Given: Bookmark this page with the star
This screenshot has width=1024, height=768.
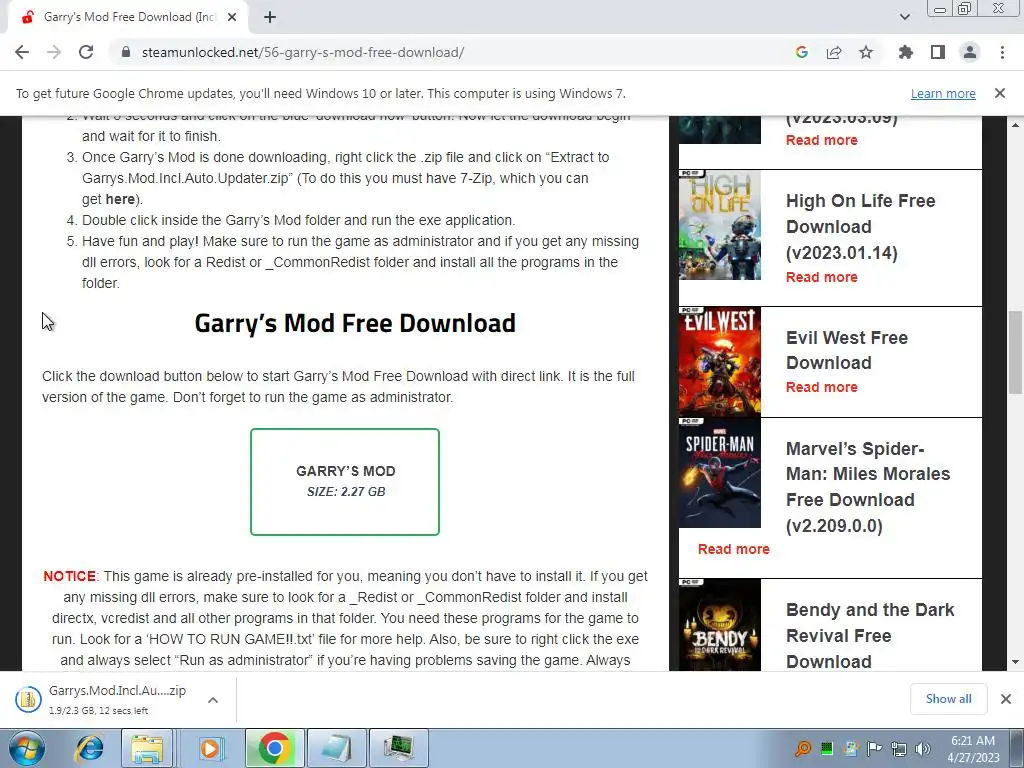Looking at the screenshot, I should coord(866,52).
